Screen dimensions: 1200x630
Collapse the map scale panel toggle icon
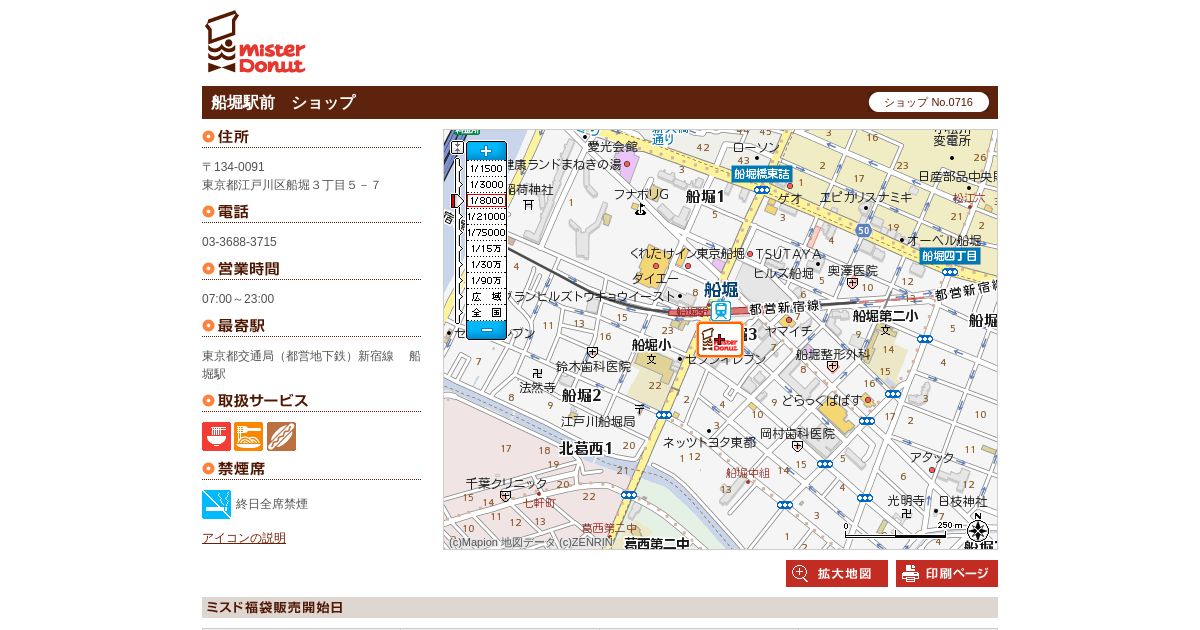457,148
